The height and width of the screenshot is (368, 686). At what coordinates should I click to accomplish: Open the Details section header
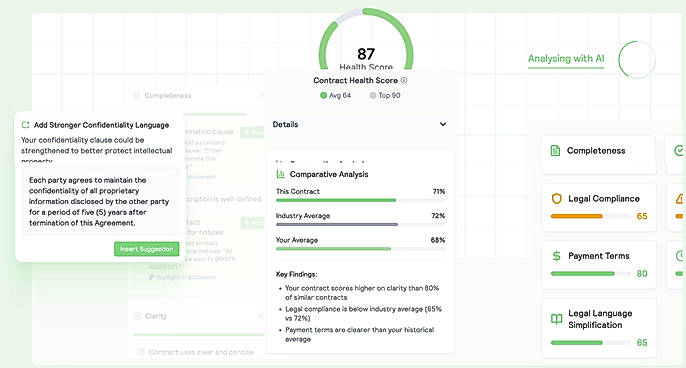pyautogui.click(x=360, y=125)
